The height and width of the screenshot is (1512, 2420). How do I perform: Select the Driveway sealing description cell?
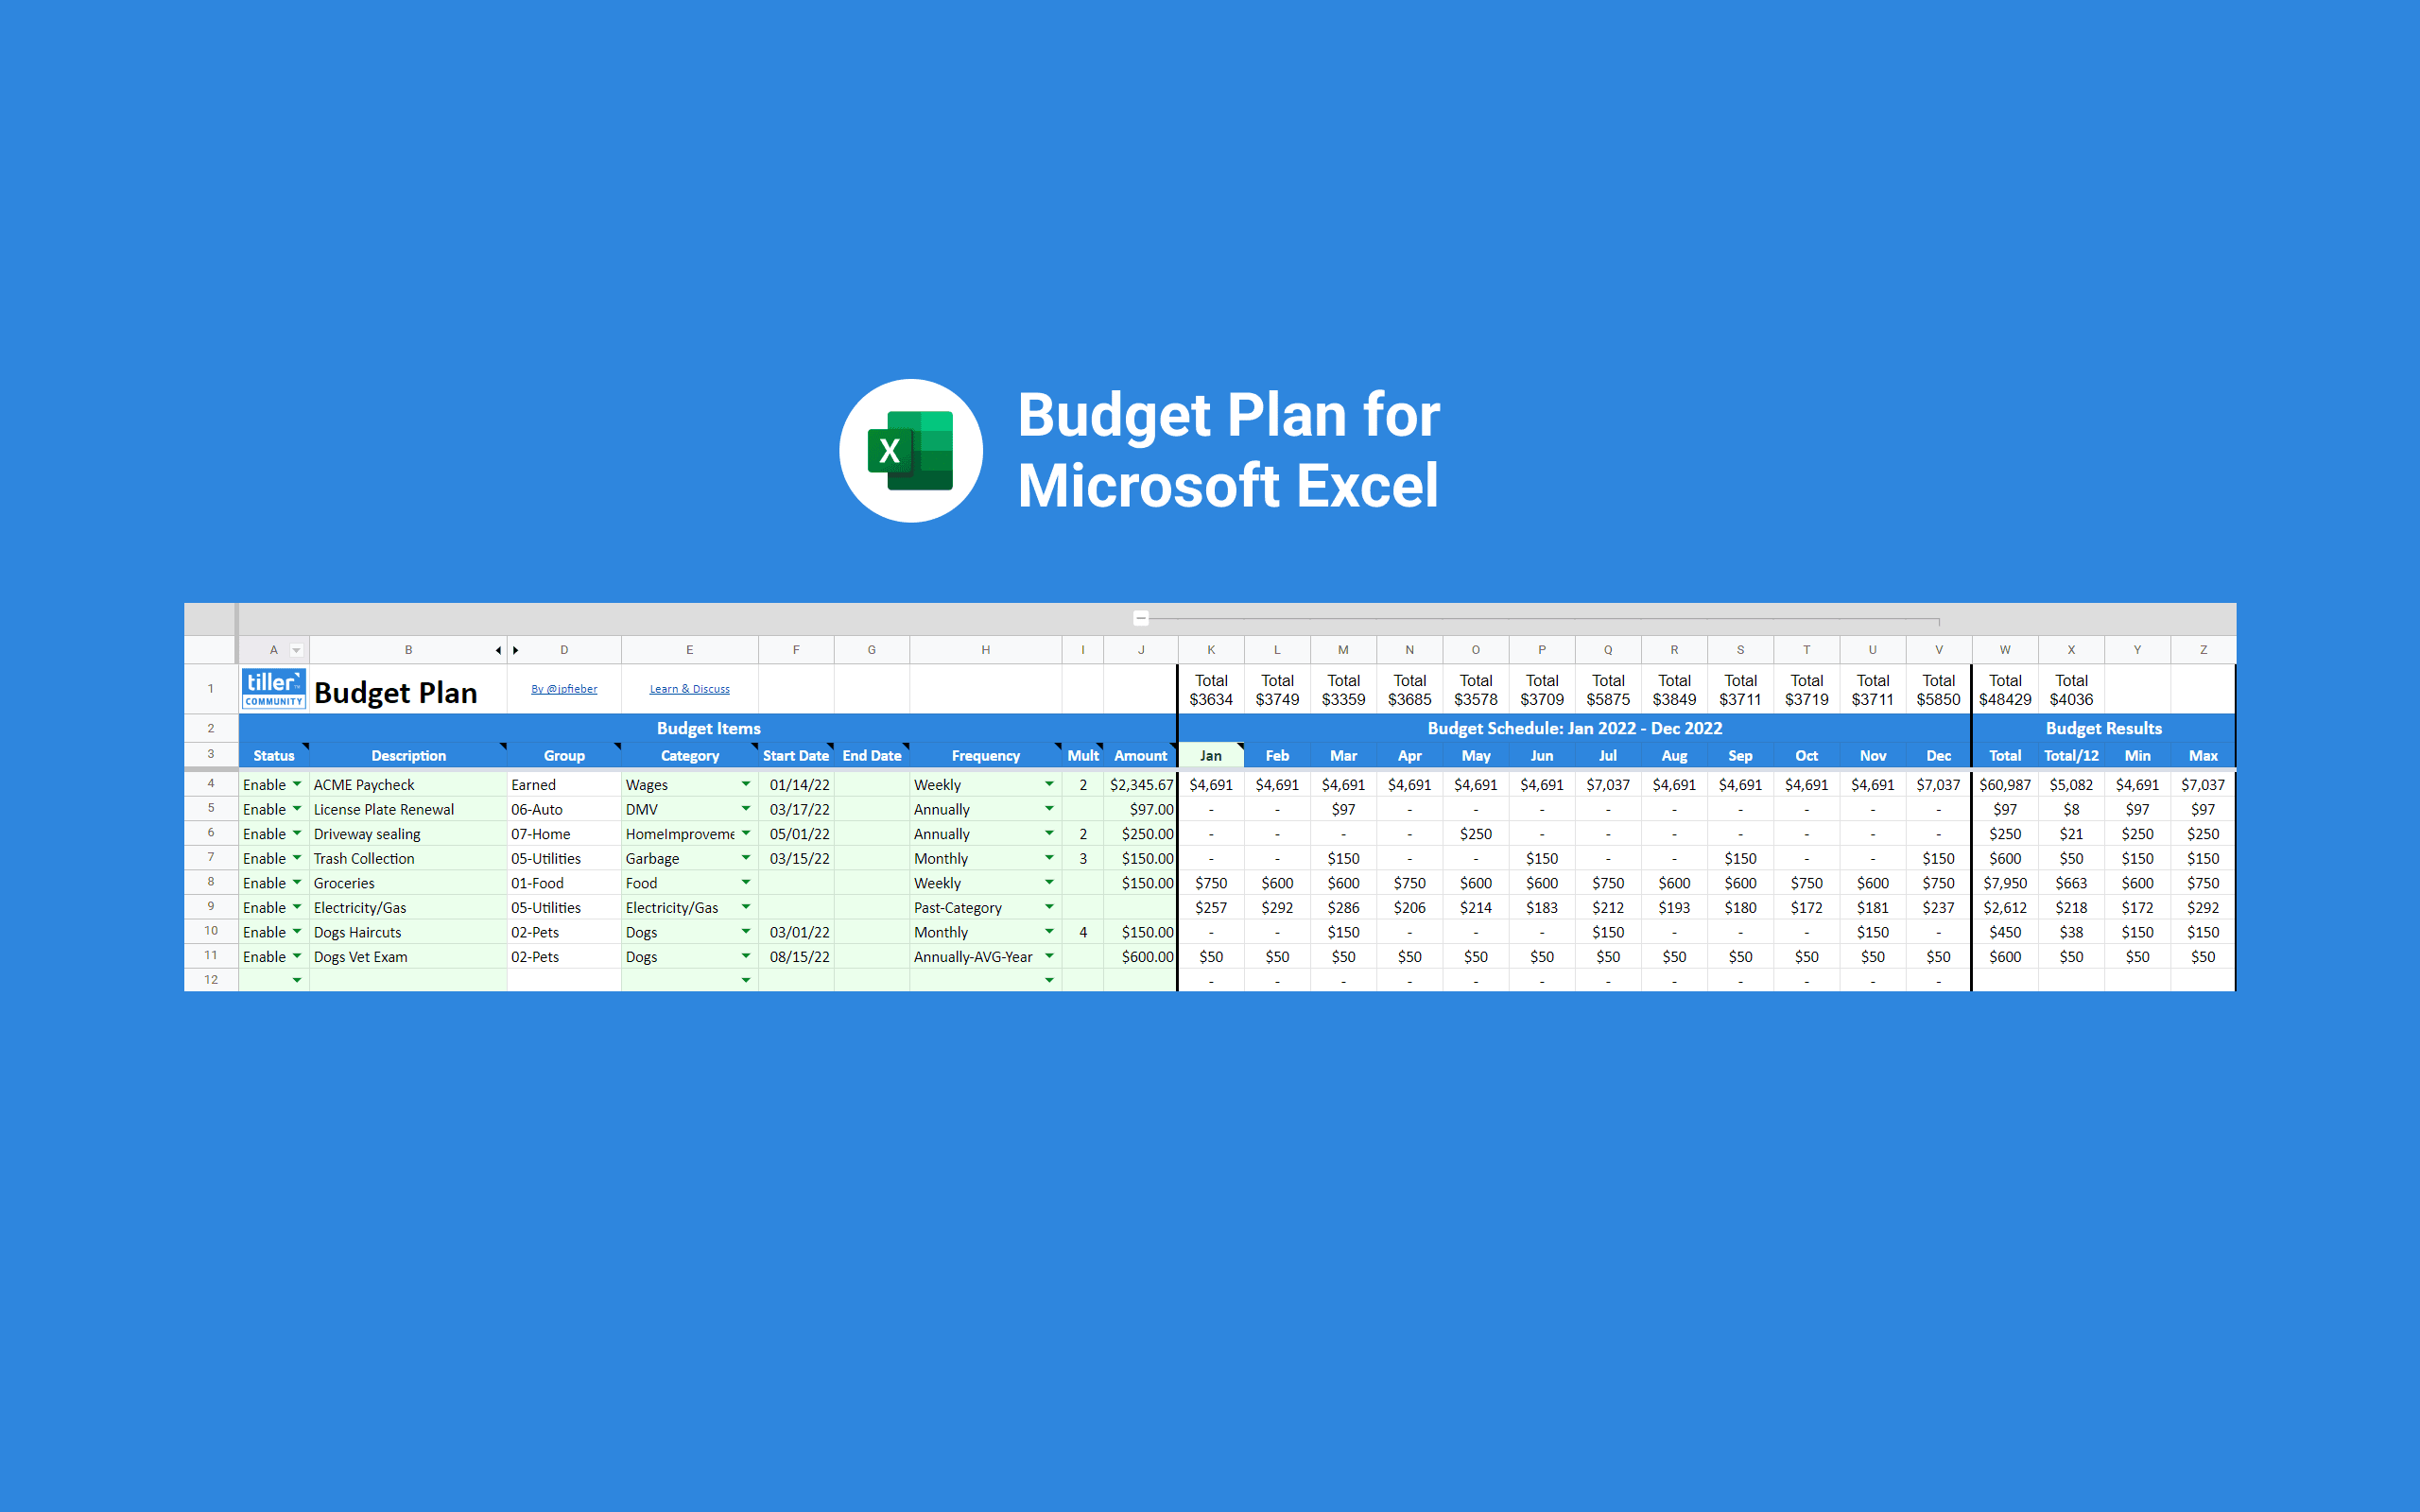[x=408, y=833]
